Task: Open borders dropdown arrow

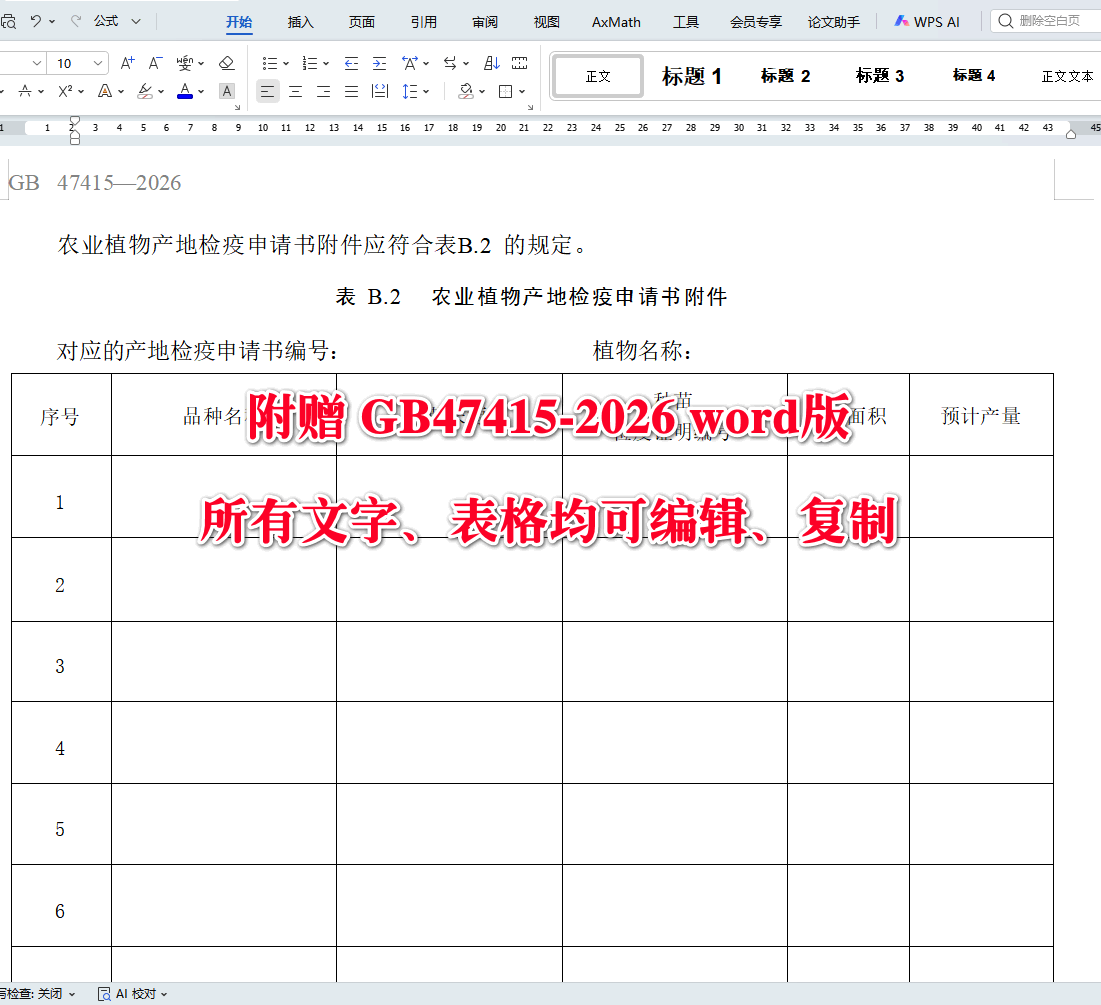Action: [x=522, y=92]
